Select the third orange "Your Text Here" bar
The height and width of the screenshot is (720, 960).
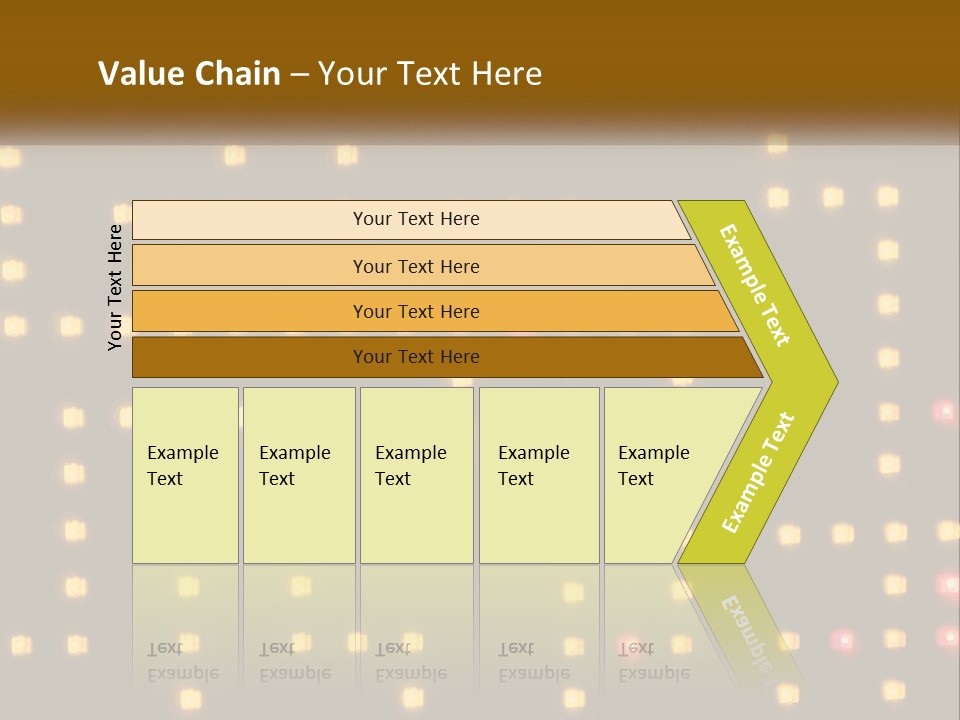[416, 311]
